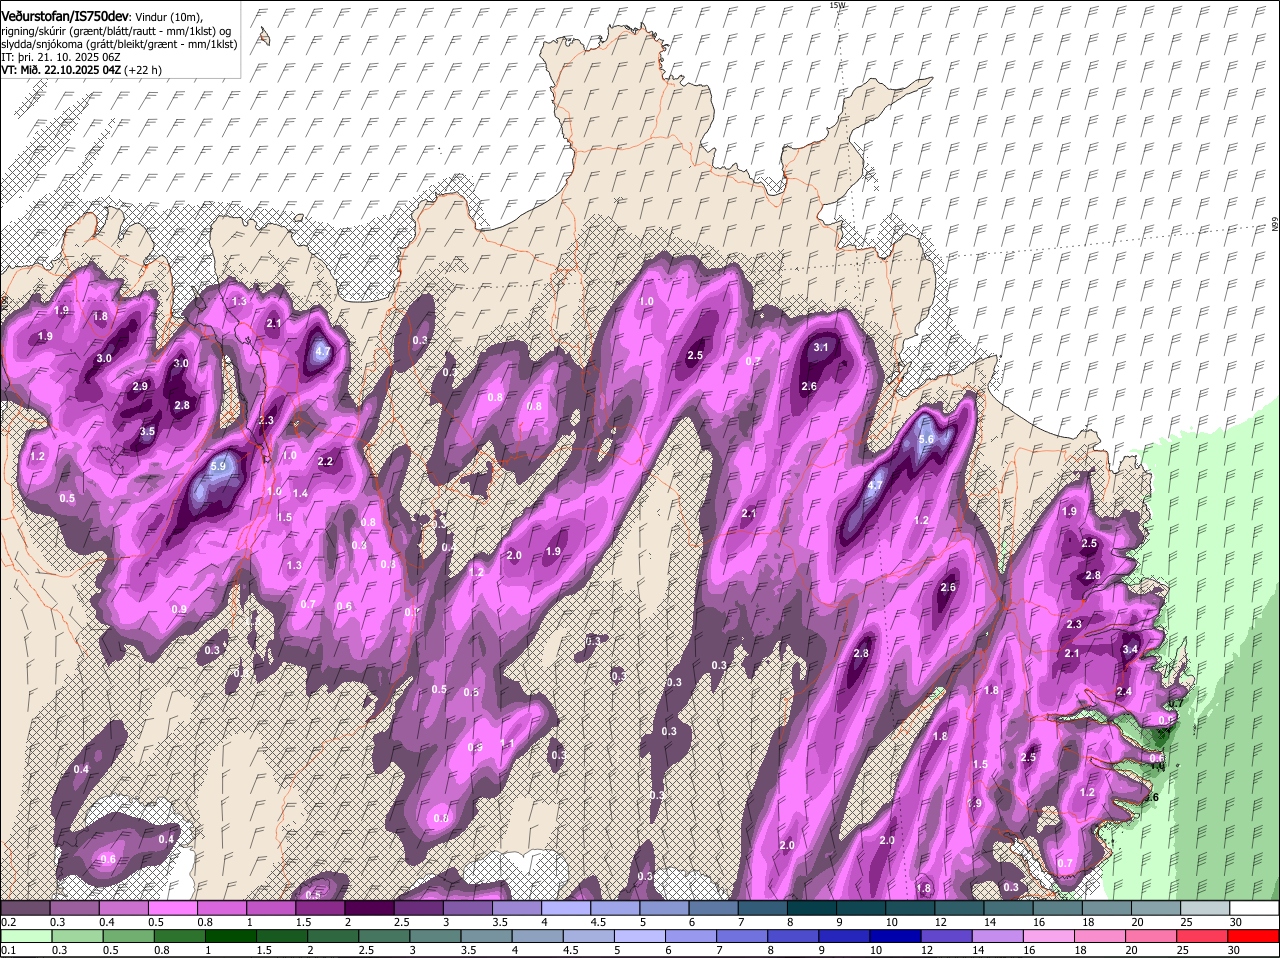
Task: Click the 15W longitude label at top
Action: click(x=838, y=5)
